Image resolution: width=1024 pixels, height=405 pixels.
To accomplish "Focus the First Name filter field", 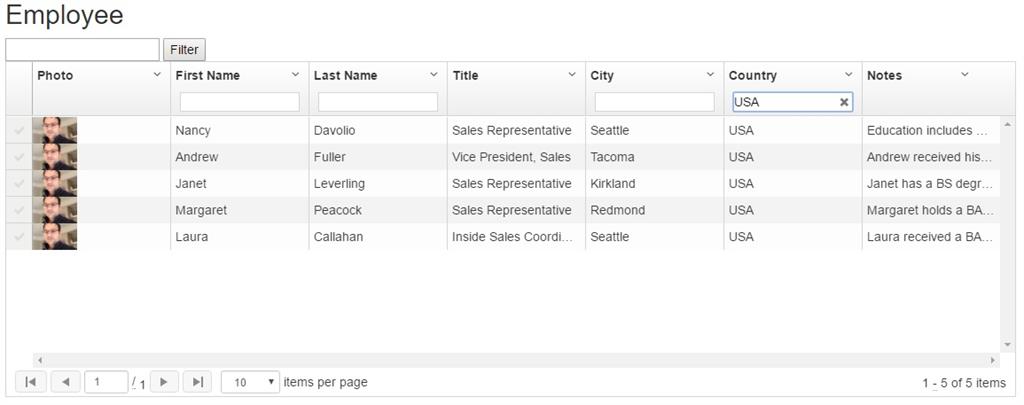I will coord(239,102).
